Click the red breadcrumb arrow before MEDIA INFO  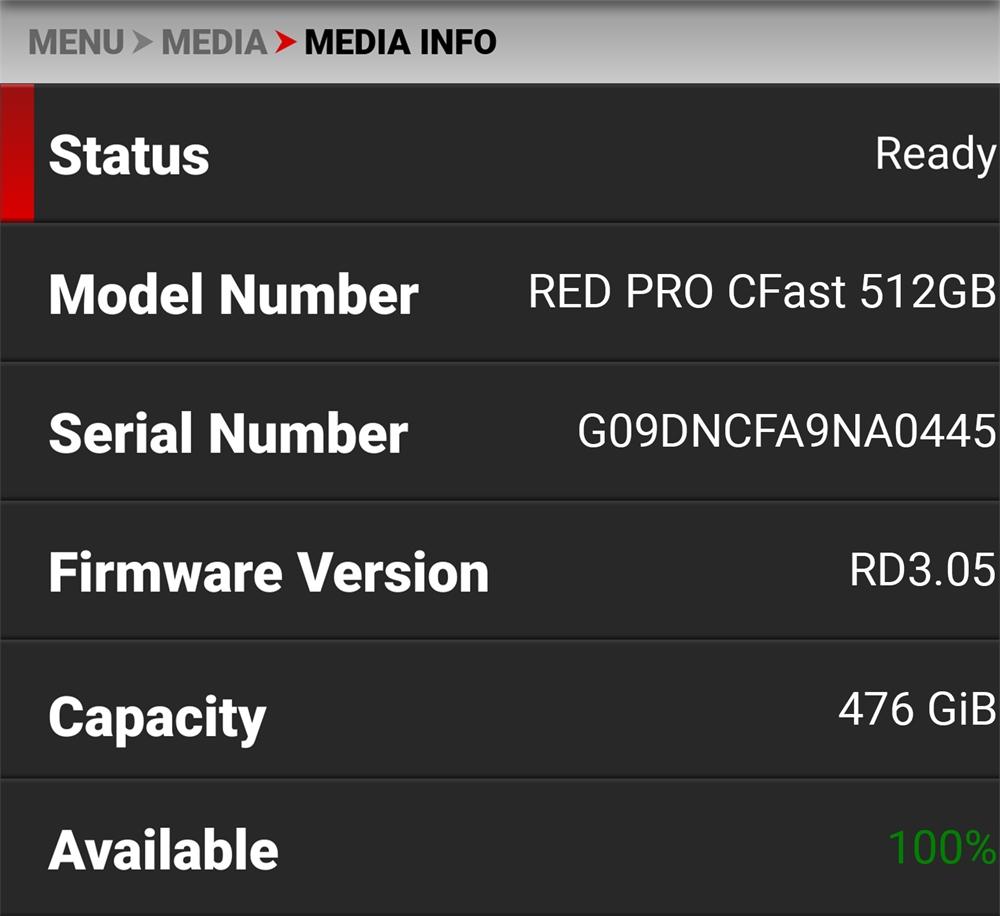click(286, 43)
